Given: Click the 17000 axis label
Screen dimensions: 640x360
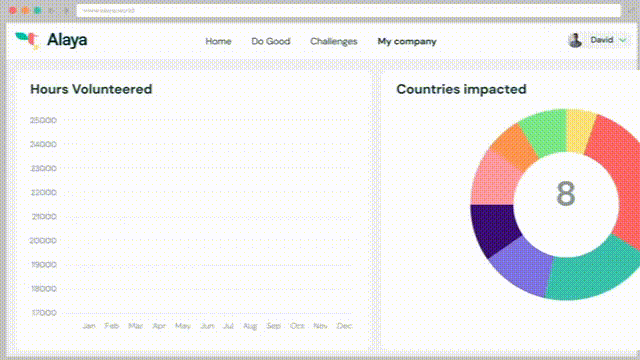Looking at the screenshot, I should coord(44,313).
